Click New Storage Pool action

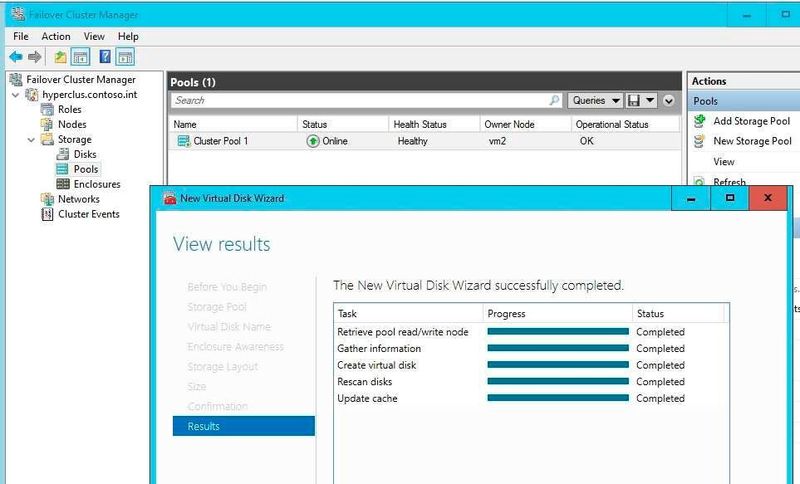752,141
